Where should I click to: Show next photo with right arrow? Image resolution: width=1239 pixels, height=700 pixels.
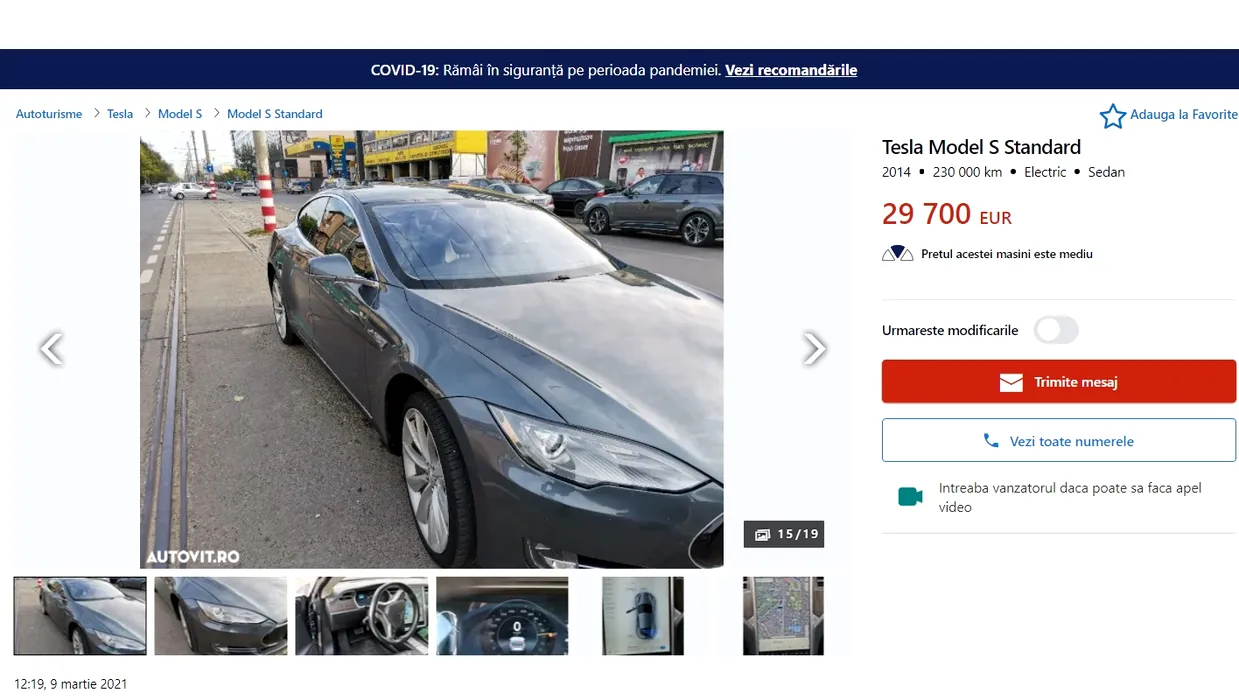[815, 348]
